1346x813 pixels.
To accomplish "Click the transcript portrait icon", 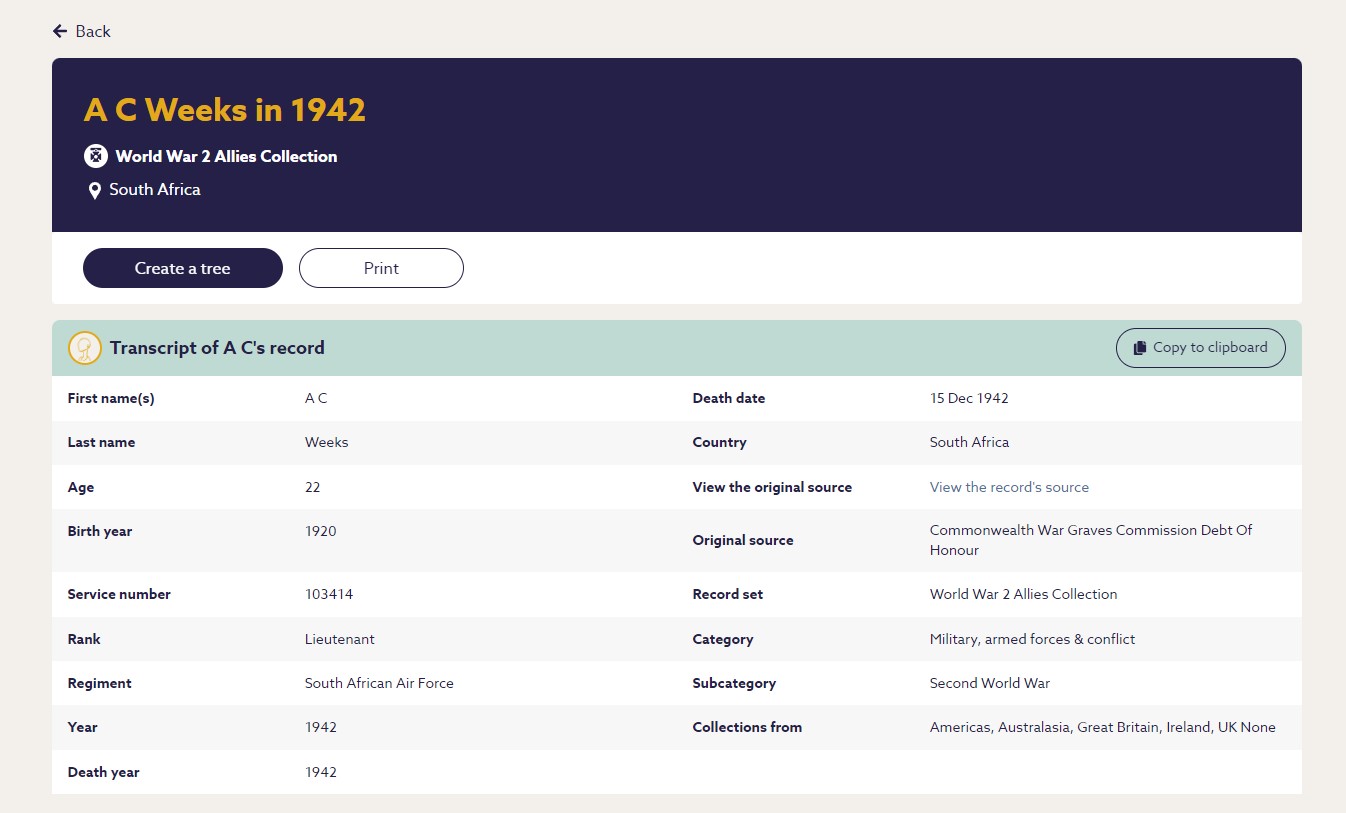I will click(85, 348).
